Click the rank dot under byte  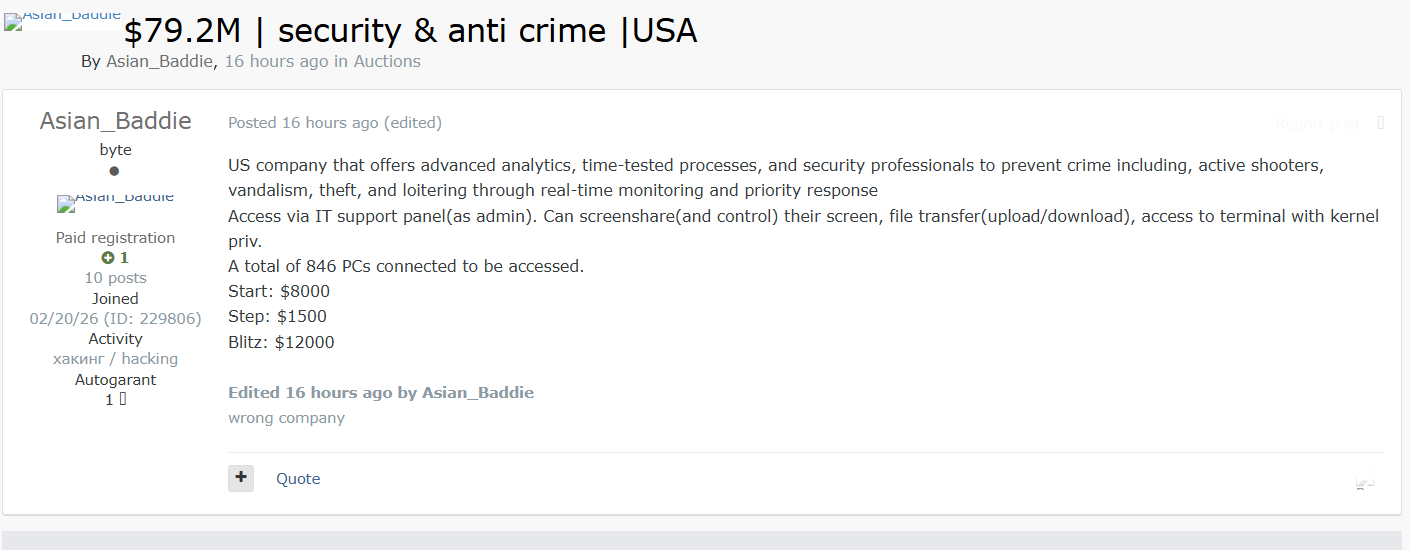(115, 171)
